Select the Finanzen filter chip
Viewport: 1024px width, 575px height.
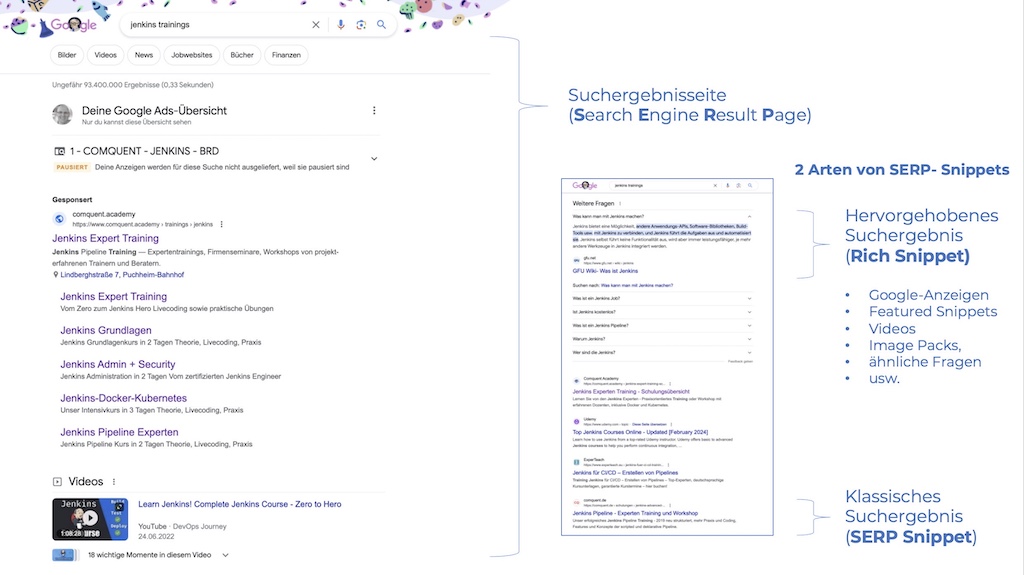[286, 55]
